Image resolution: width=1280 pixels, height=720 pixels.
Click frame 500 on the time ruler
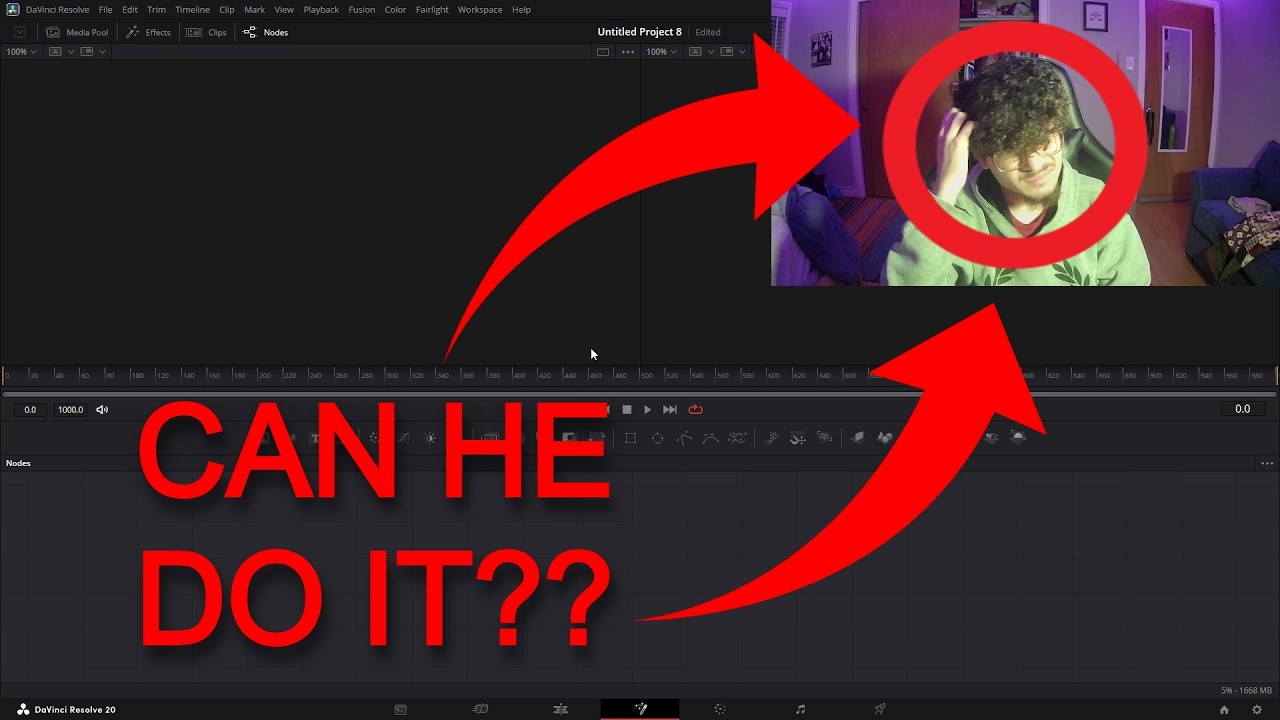coord(646,375)
